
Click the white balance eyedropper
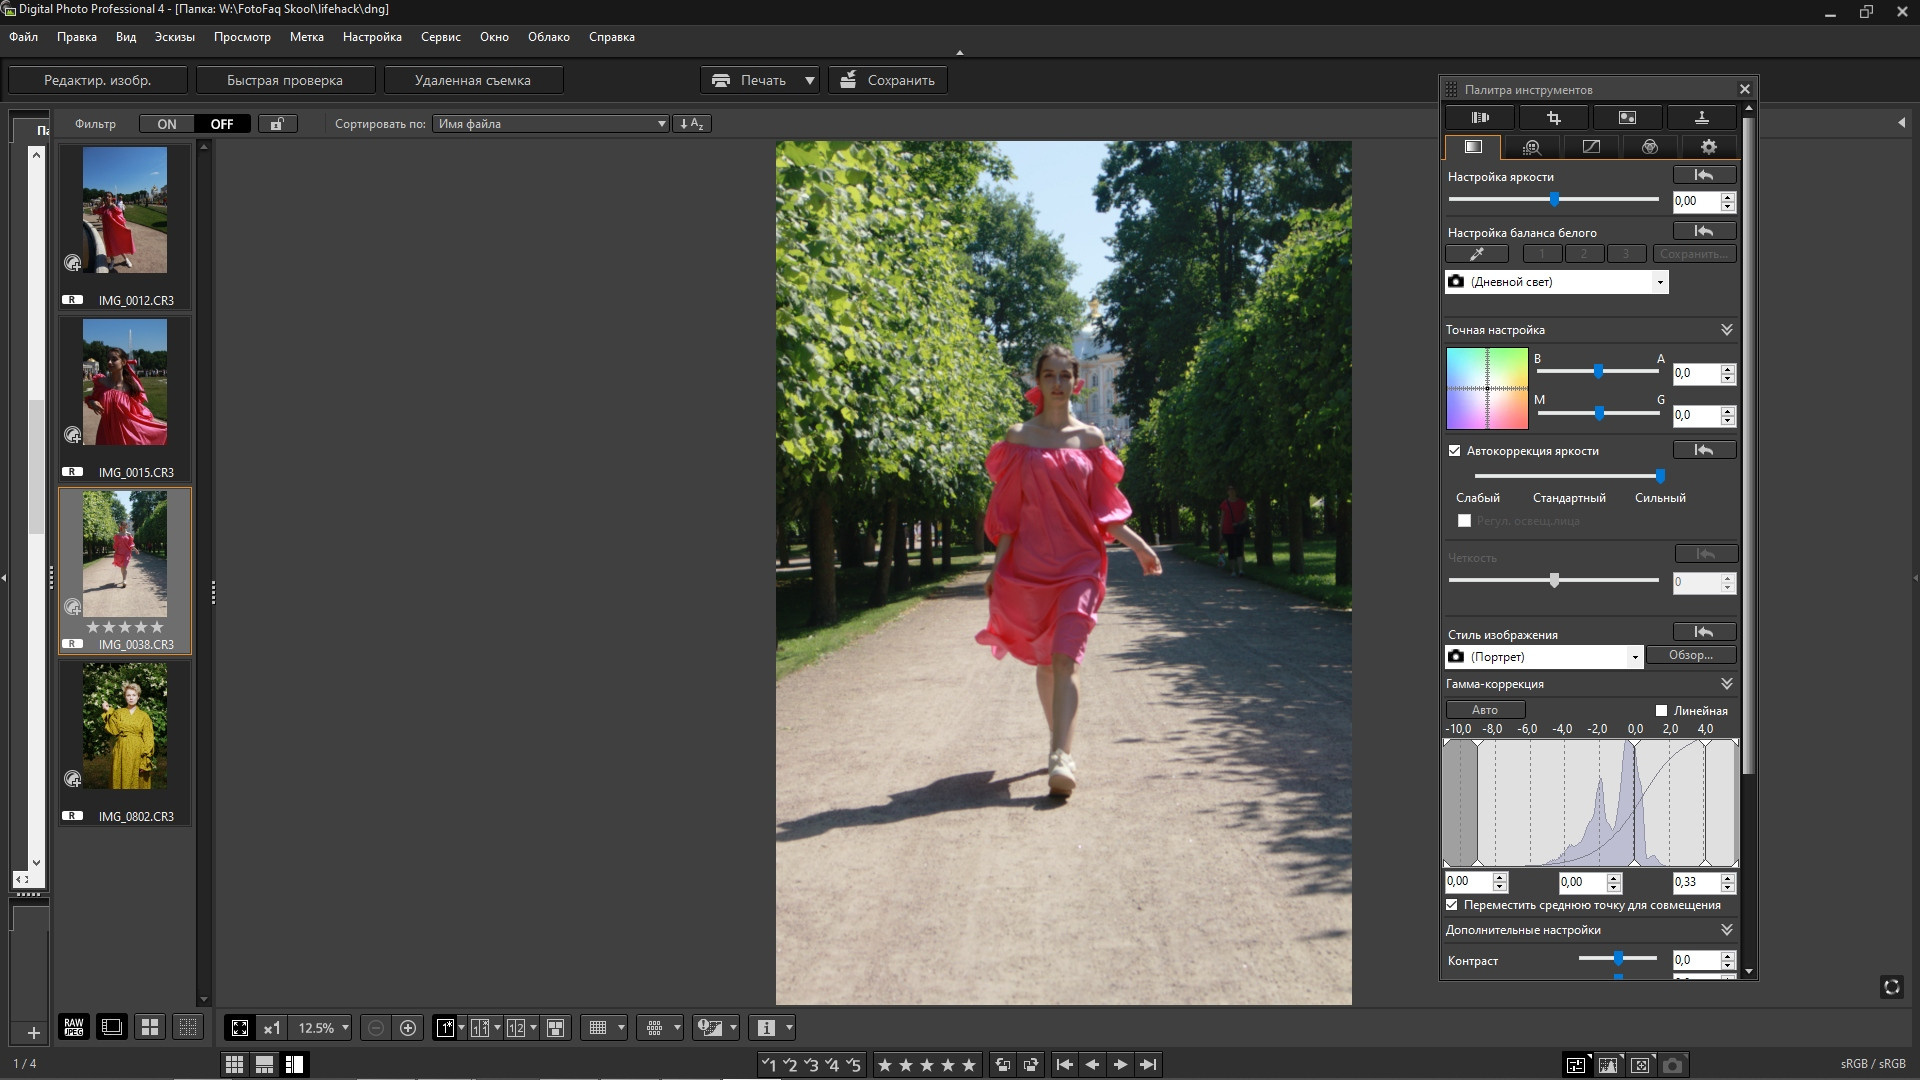(x=1476, y=254)
